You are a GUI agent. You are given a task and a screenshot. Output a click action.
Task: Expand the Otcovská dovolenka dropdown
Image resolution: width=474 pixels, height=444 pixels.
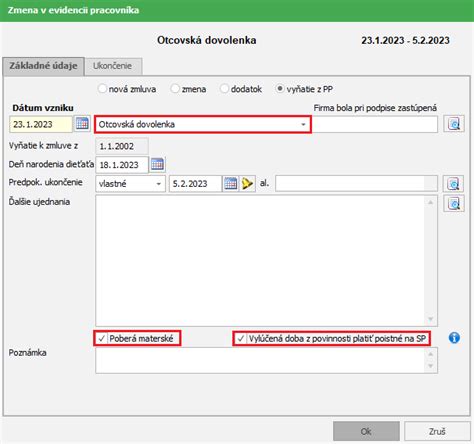(303, 124)
